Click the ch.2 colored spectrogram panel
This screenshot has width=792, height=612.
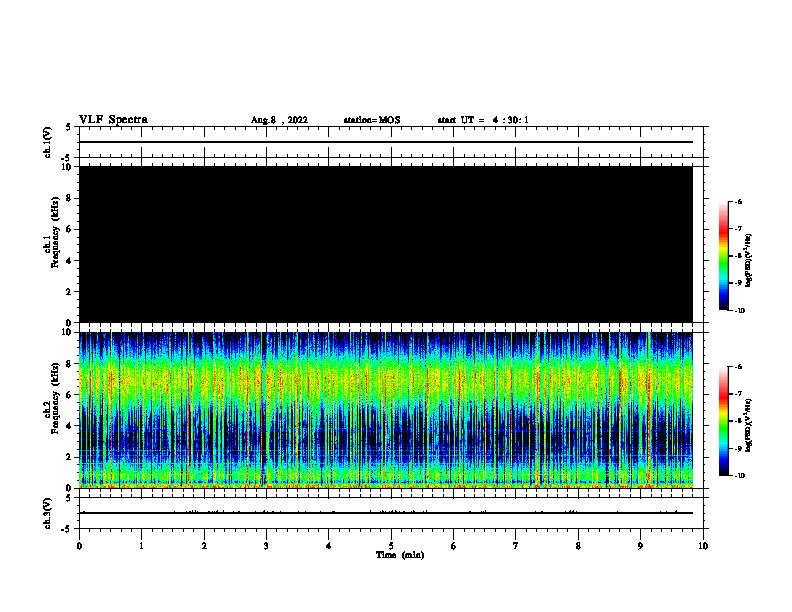click(386, 410)
